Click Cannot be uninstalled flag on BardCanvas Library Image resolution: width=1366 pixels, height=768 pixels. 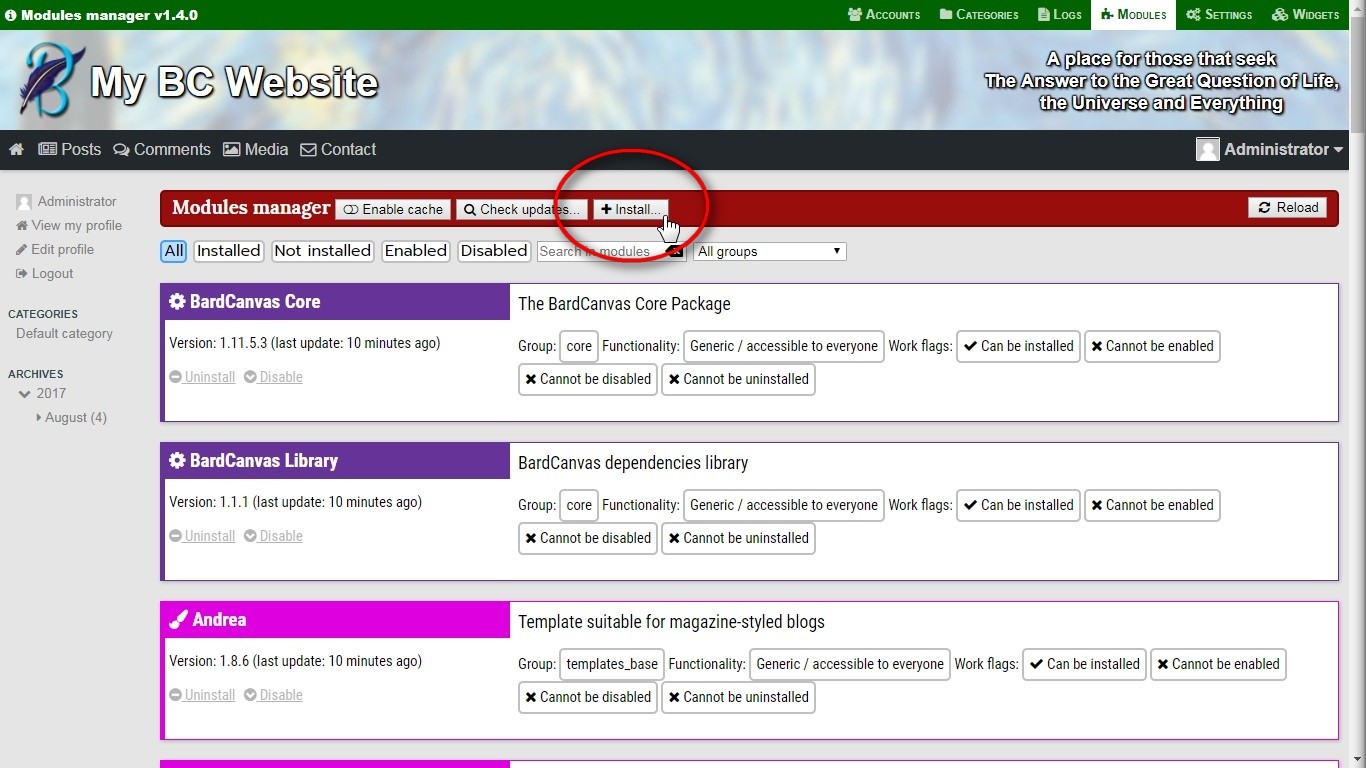pos(738,538)
